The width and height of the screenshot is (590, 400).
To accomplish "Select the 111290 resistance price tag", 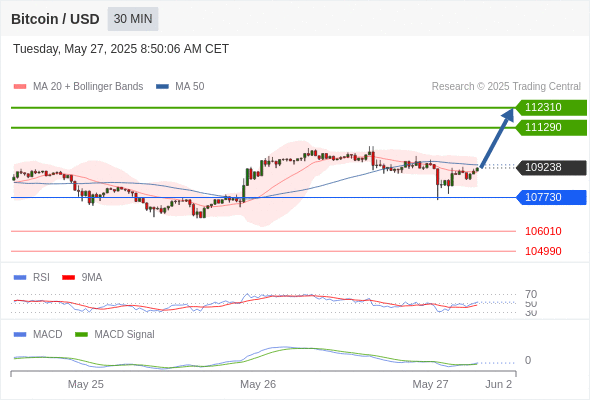I will (551, 128).
